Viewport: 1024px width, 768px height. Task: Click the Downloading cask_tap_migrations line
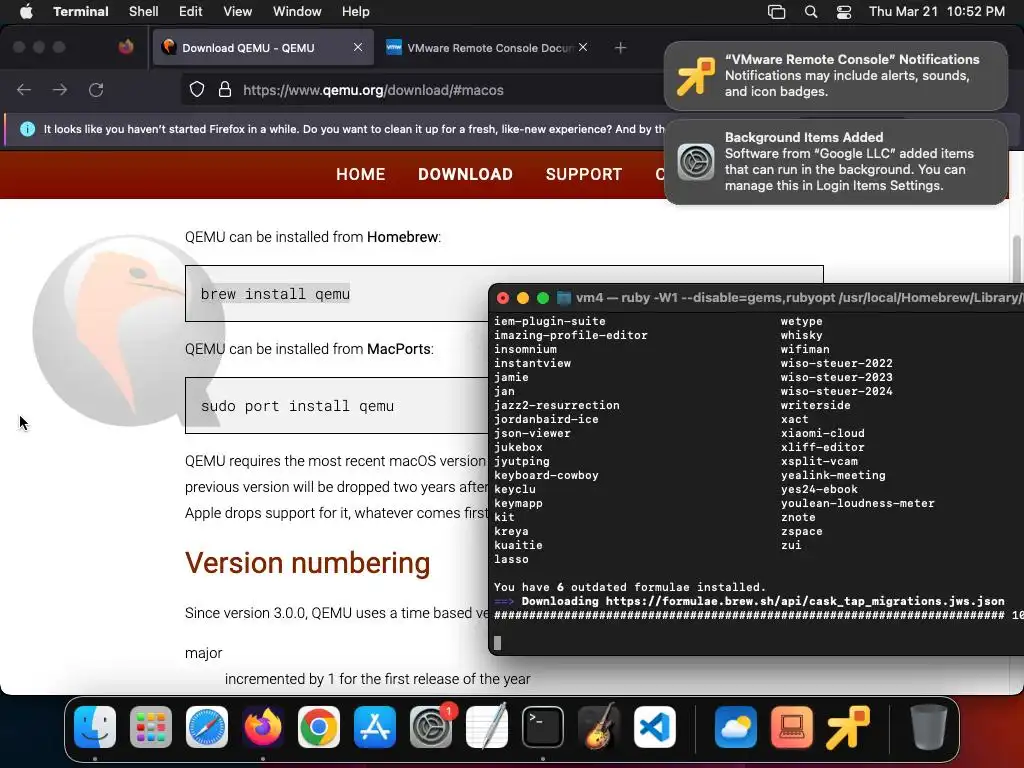point(749,601)
